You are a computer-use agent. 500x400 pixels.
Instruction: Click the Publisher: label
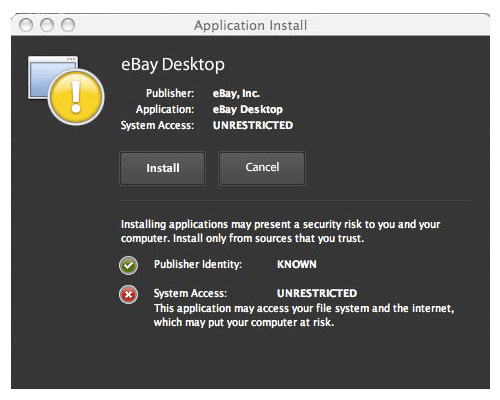pyautogui.click(x=170, y=93)
